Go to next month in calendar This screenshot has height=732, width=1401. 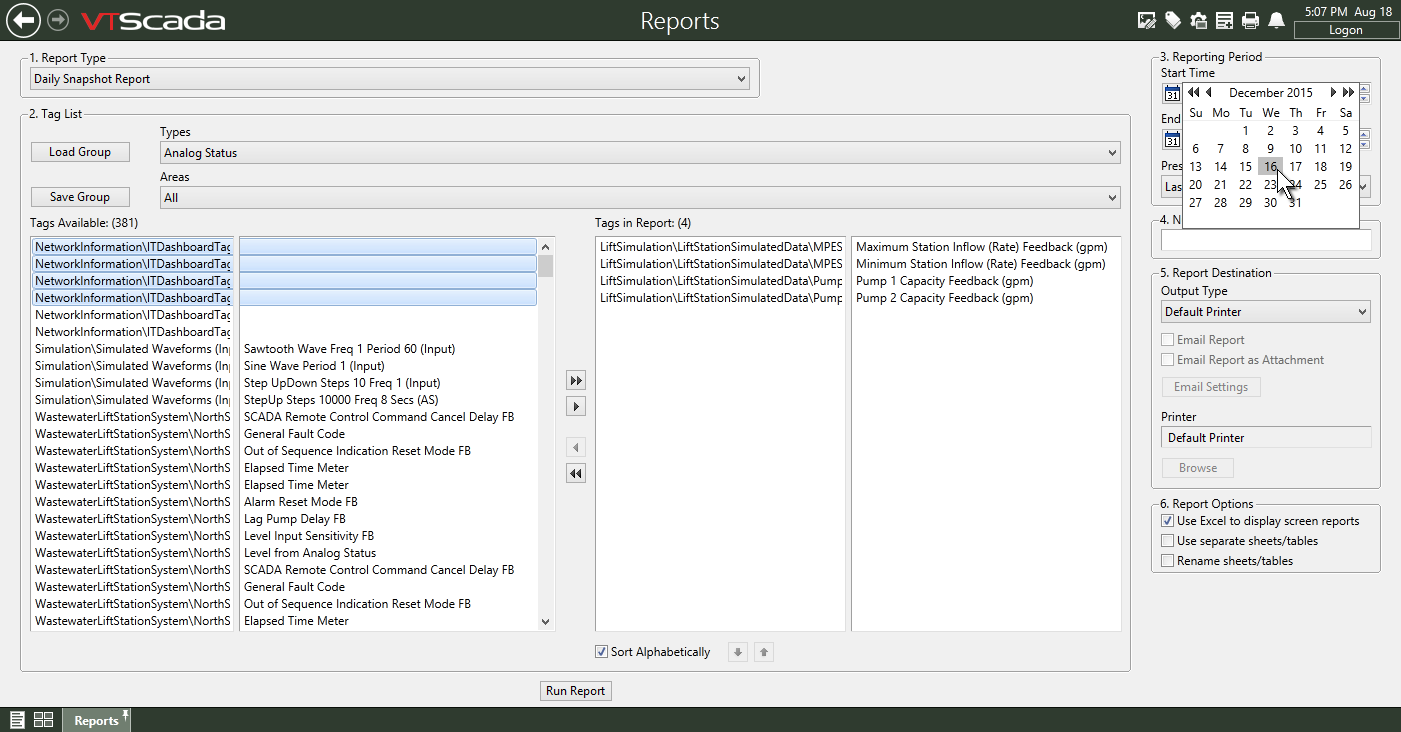[1333, 93]
